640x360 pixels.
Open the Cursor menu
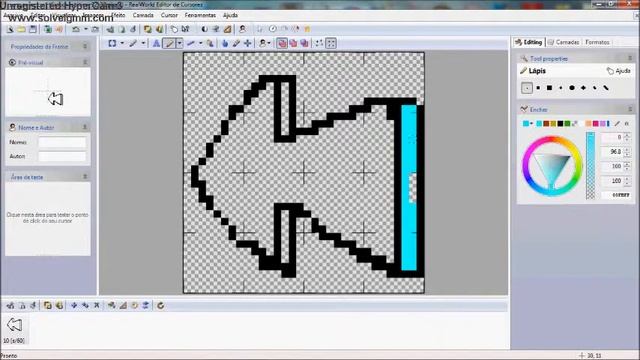click(x=169, y=15)
